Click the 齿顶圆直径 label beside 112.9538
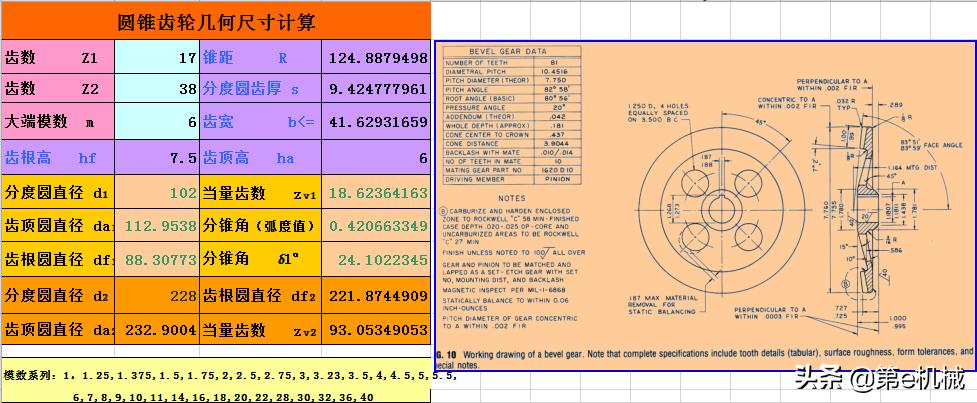Viewport: 977px width, 403px height. (x=58, y=225)
